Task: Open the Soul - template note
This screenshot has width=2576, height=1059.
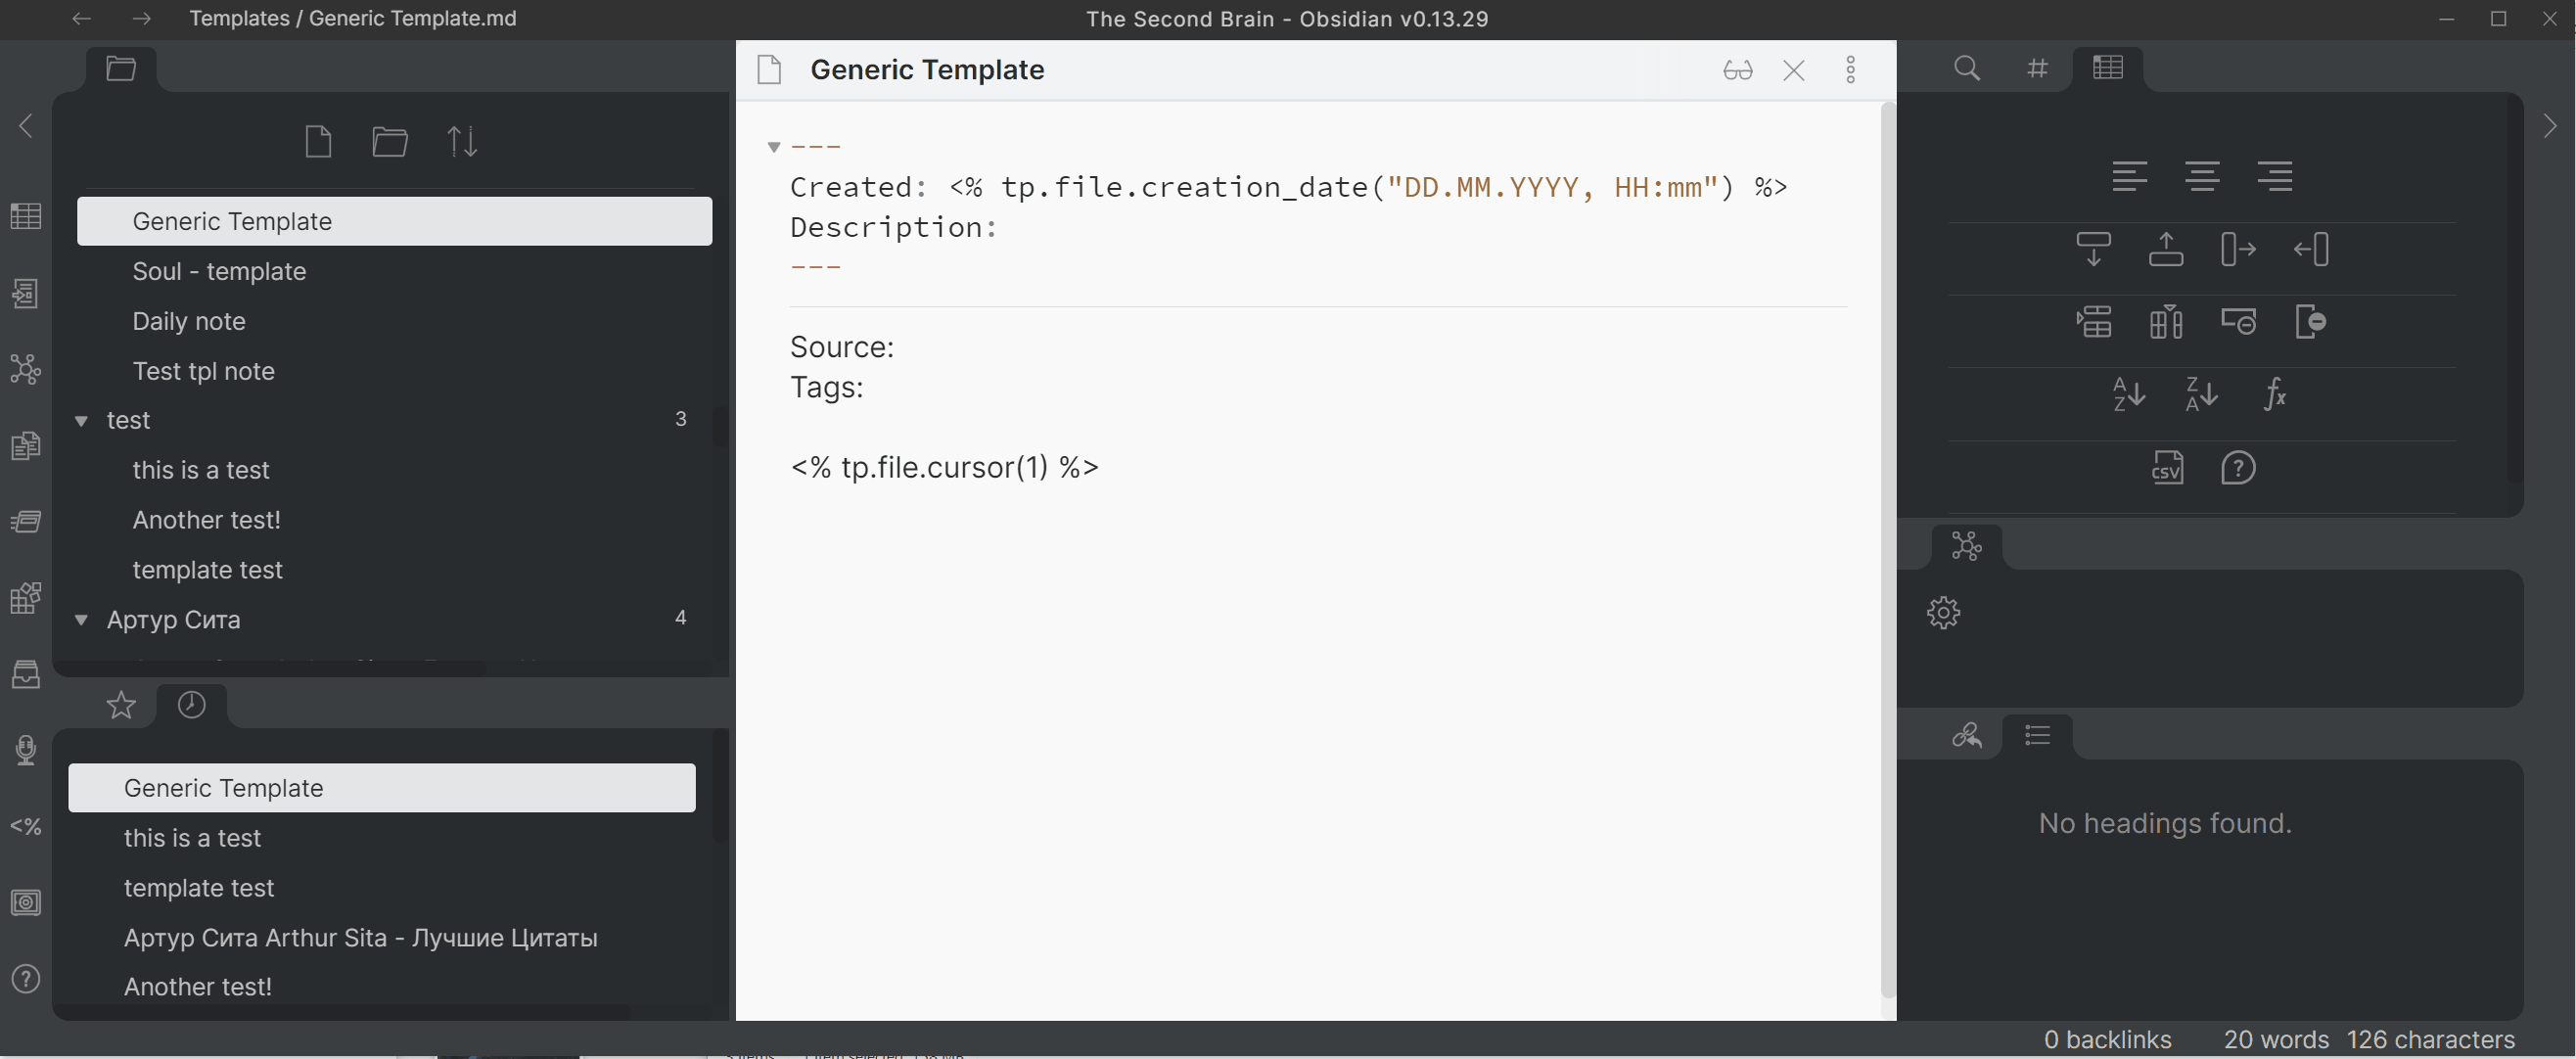Action: 219,270
